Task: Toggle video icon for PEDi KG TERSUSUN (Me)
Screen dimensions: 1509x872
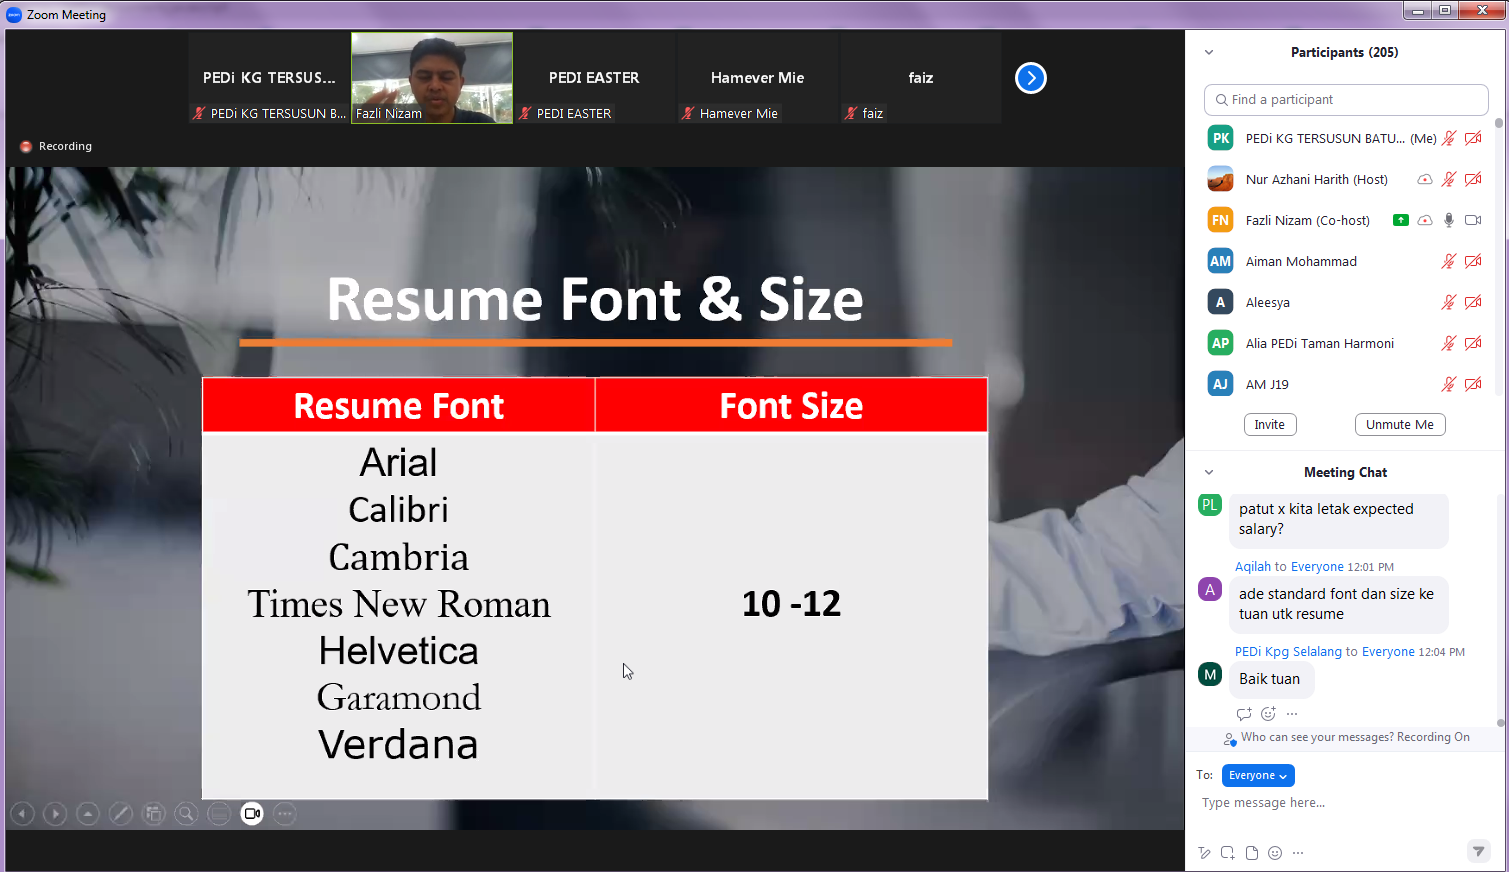Action: (x=1473, y=139)
